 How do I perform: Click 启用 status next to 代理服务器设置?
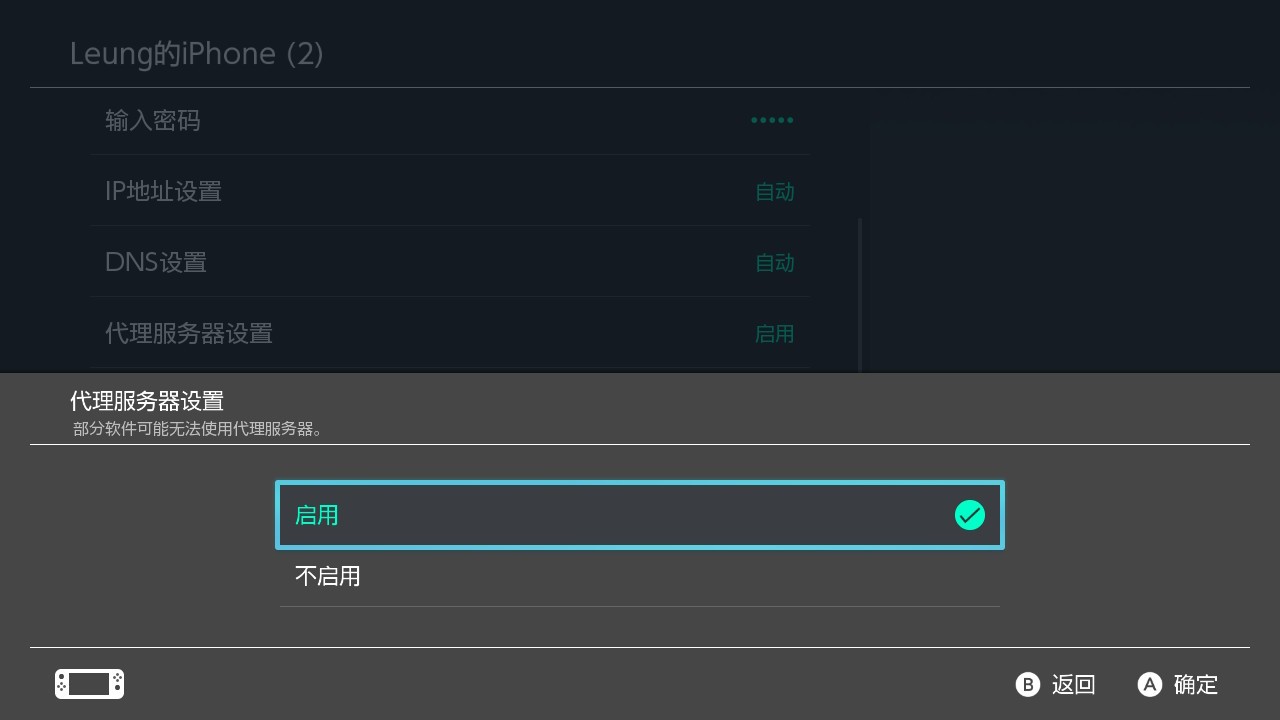pyautogui.click(x=775, y=333)
